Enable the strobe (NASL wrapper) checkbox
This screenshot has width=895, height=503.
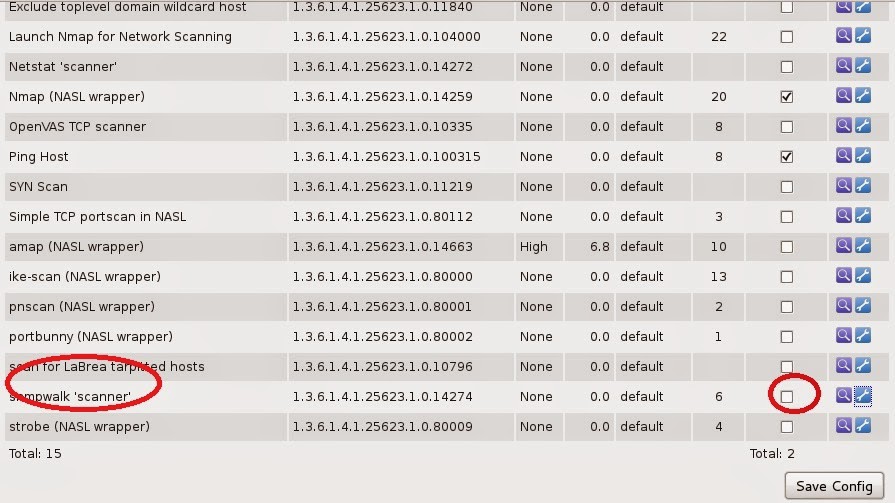pyautogui.click(x=787, y=427)
